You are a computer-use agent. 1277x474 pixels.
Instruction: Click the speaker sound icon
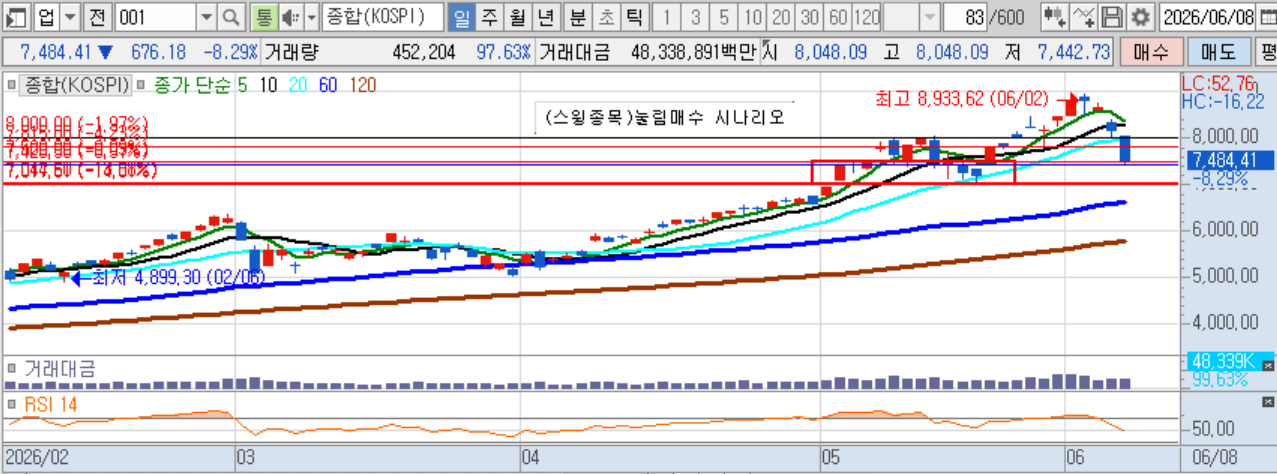tap(290, 17)
